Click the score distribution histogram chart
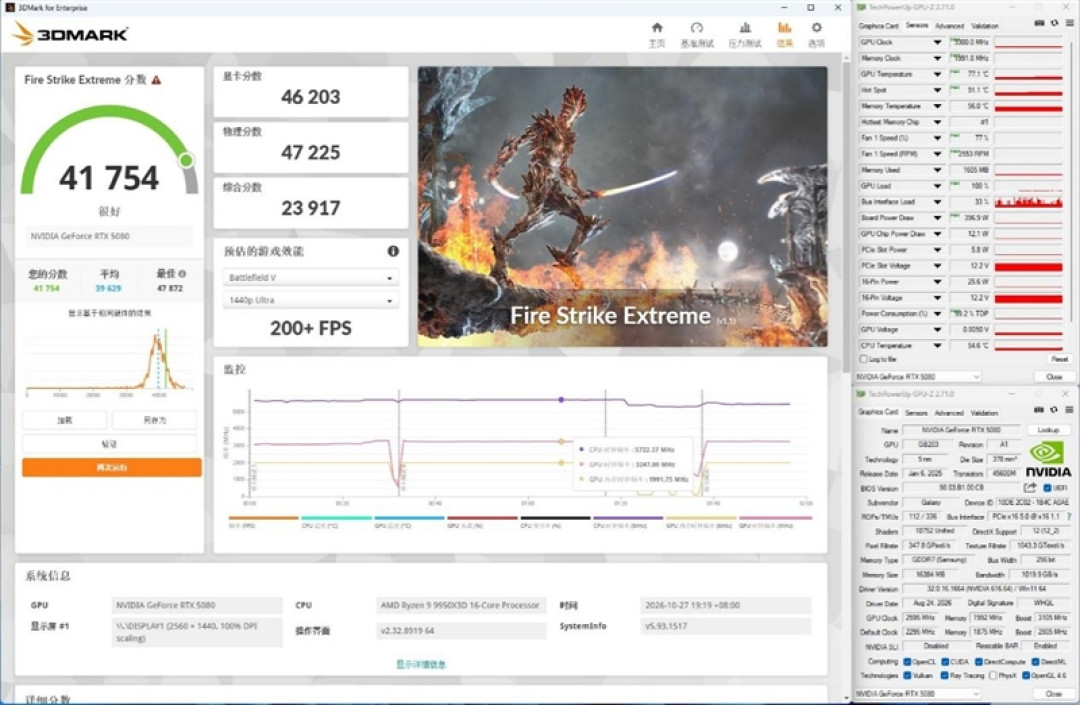This screenshot has height=705, width=1080. [x=109, y=361]
